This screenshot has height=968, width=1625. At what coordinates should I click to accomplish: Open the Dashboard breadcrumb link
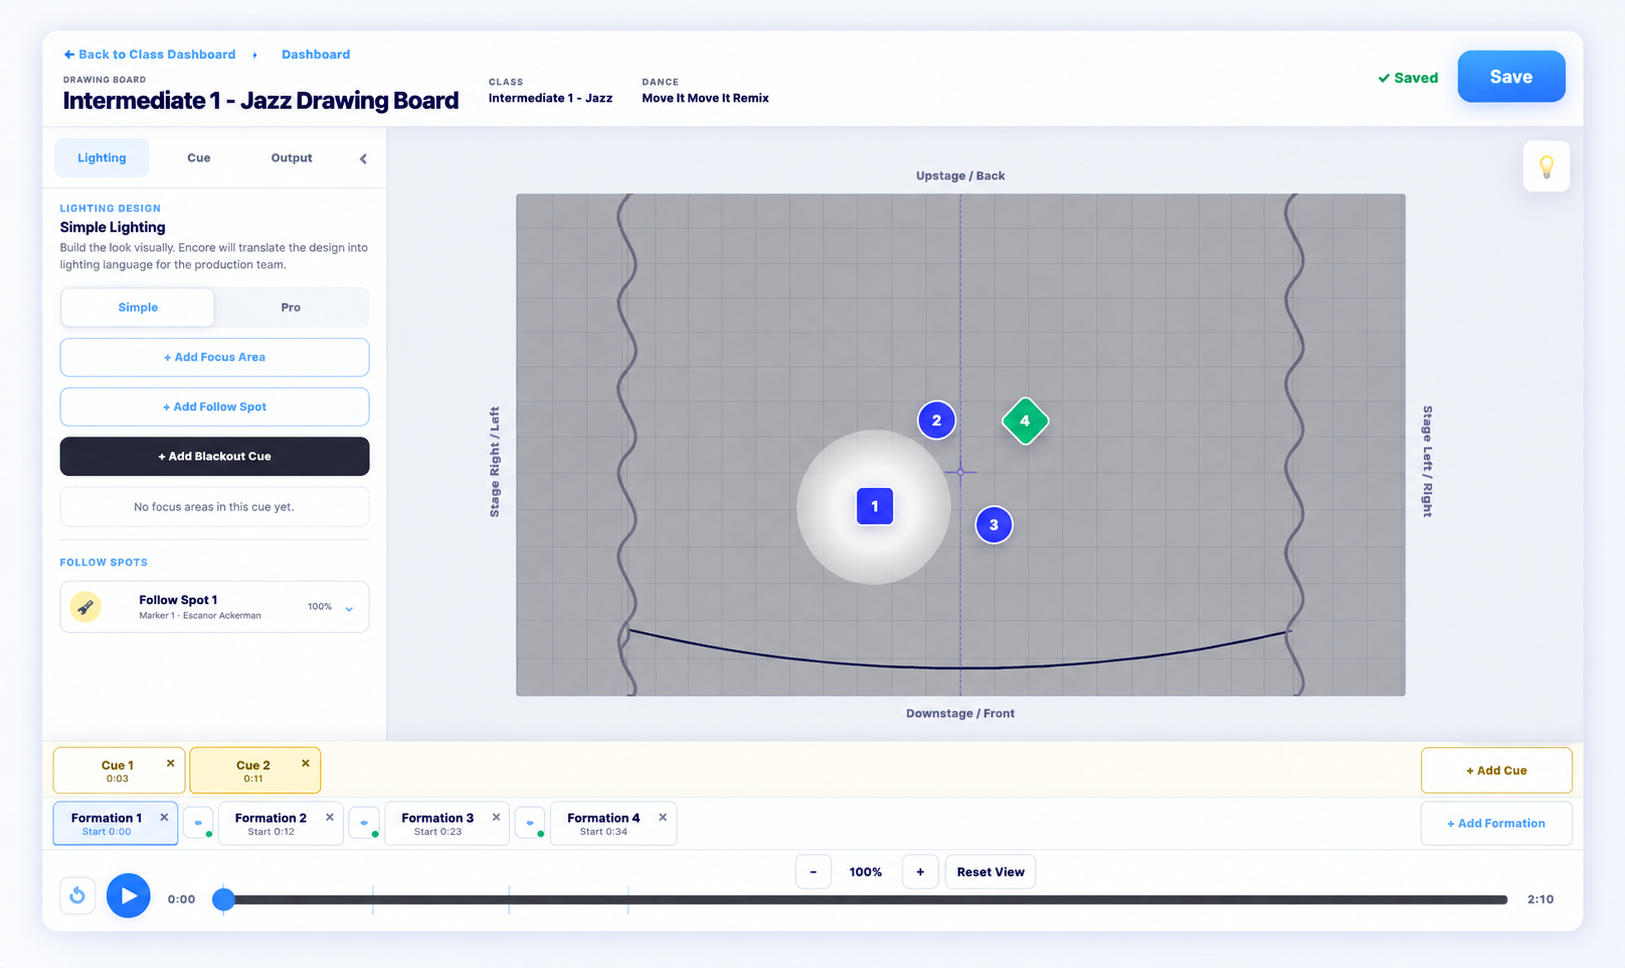(316, 54)
